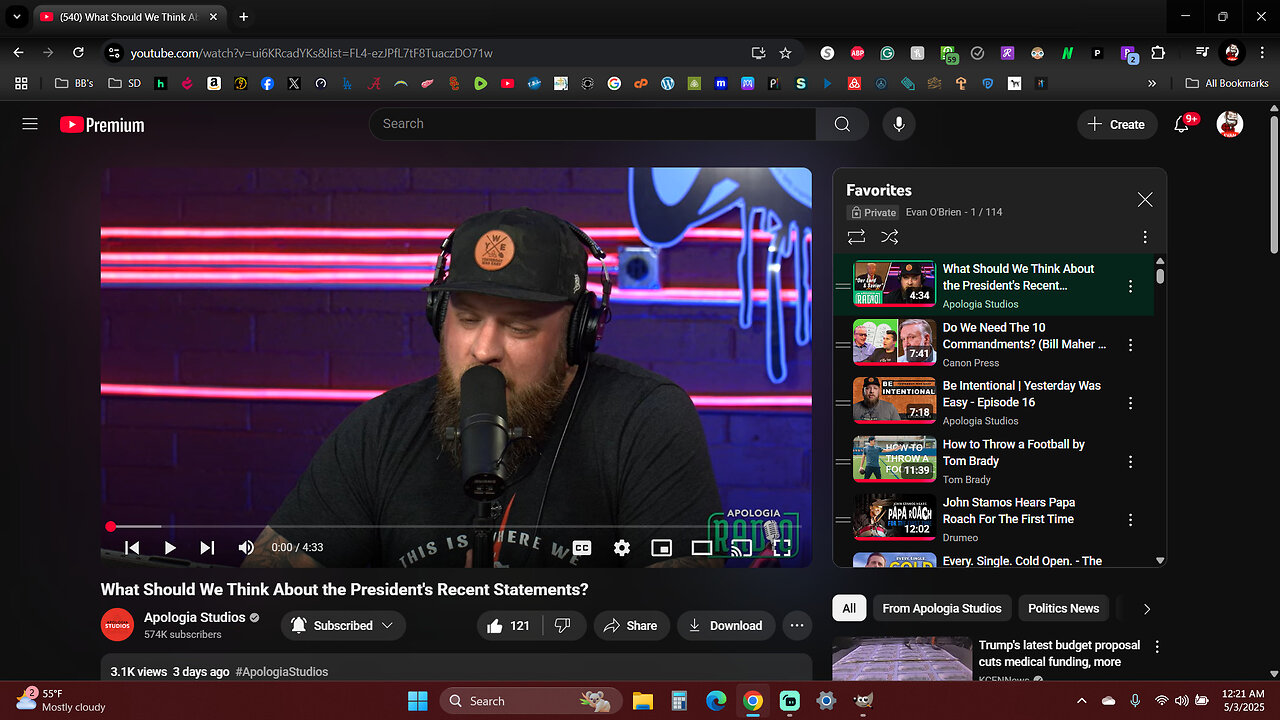Seek on the video progress bar
This screenshot has width=1280, height=720.
click(x=455, y=526)
